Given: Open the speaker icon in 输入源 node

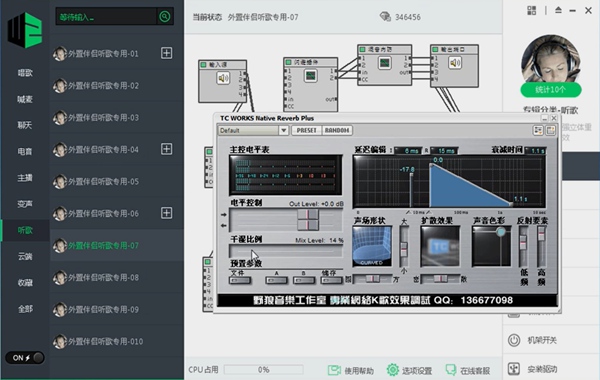Looking at the screenshot, I should pyautogui.click(x=223, y=78).
